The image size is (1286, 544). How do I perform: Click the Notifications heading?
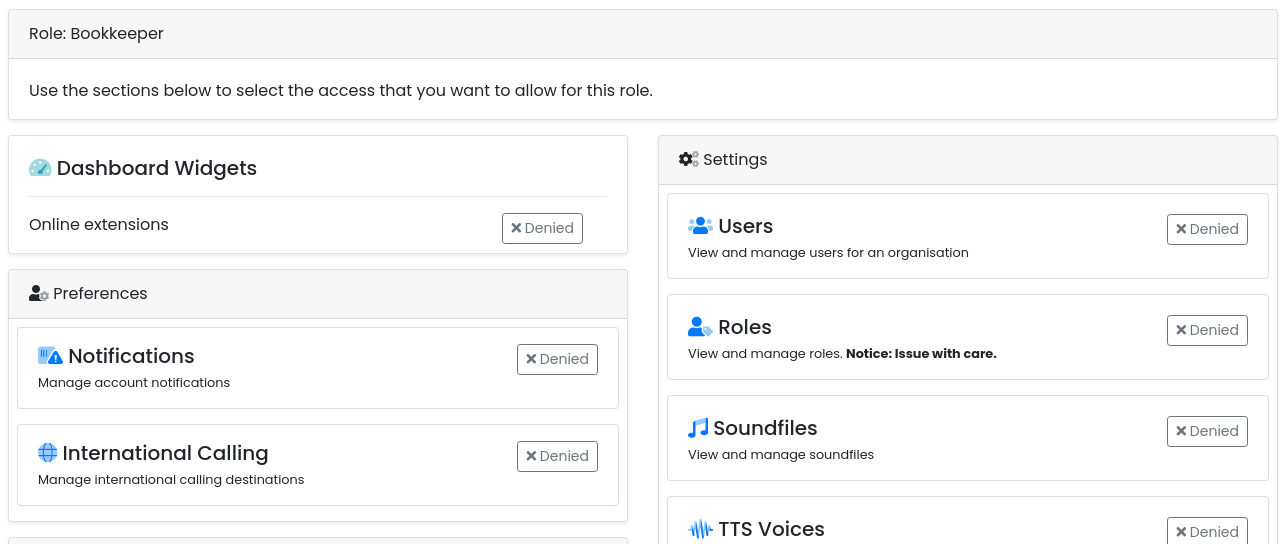(131, 356)
